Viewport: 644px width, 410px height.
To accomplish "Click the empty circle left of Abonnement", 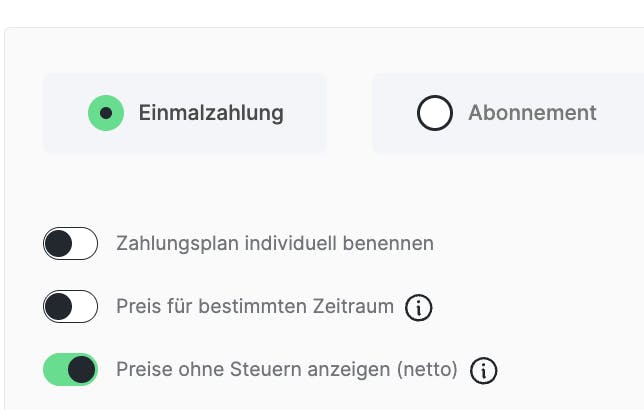I will pyautogui.click(x=435, y=113).
